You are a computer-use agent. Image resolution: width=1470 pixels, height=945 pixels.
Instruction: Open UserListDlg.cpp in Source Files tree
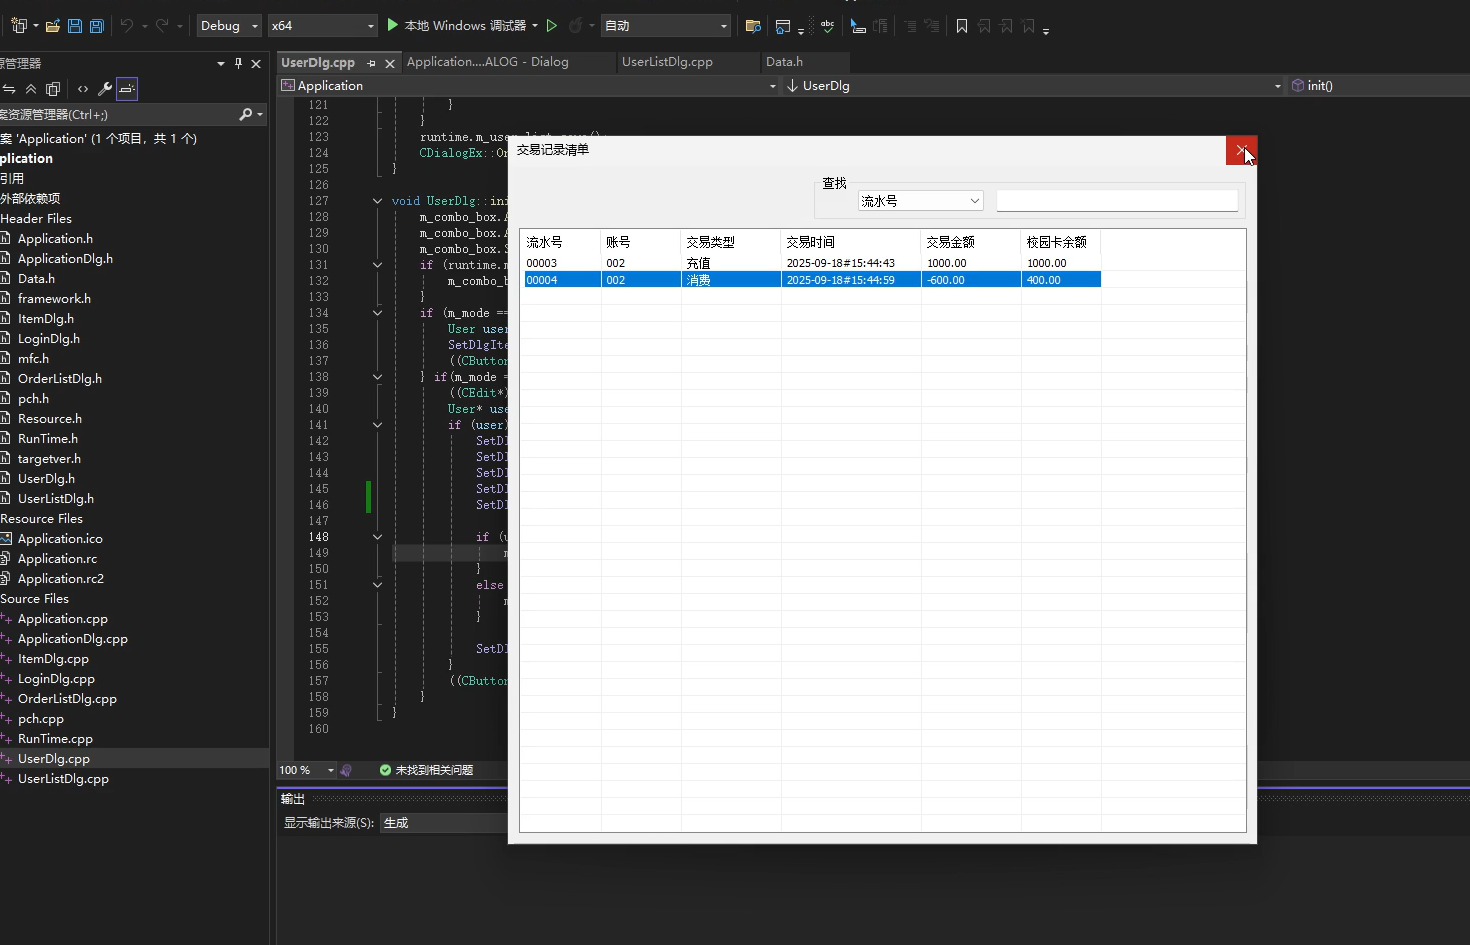coord(63,778)
